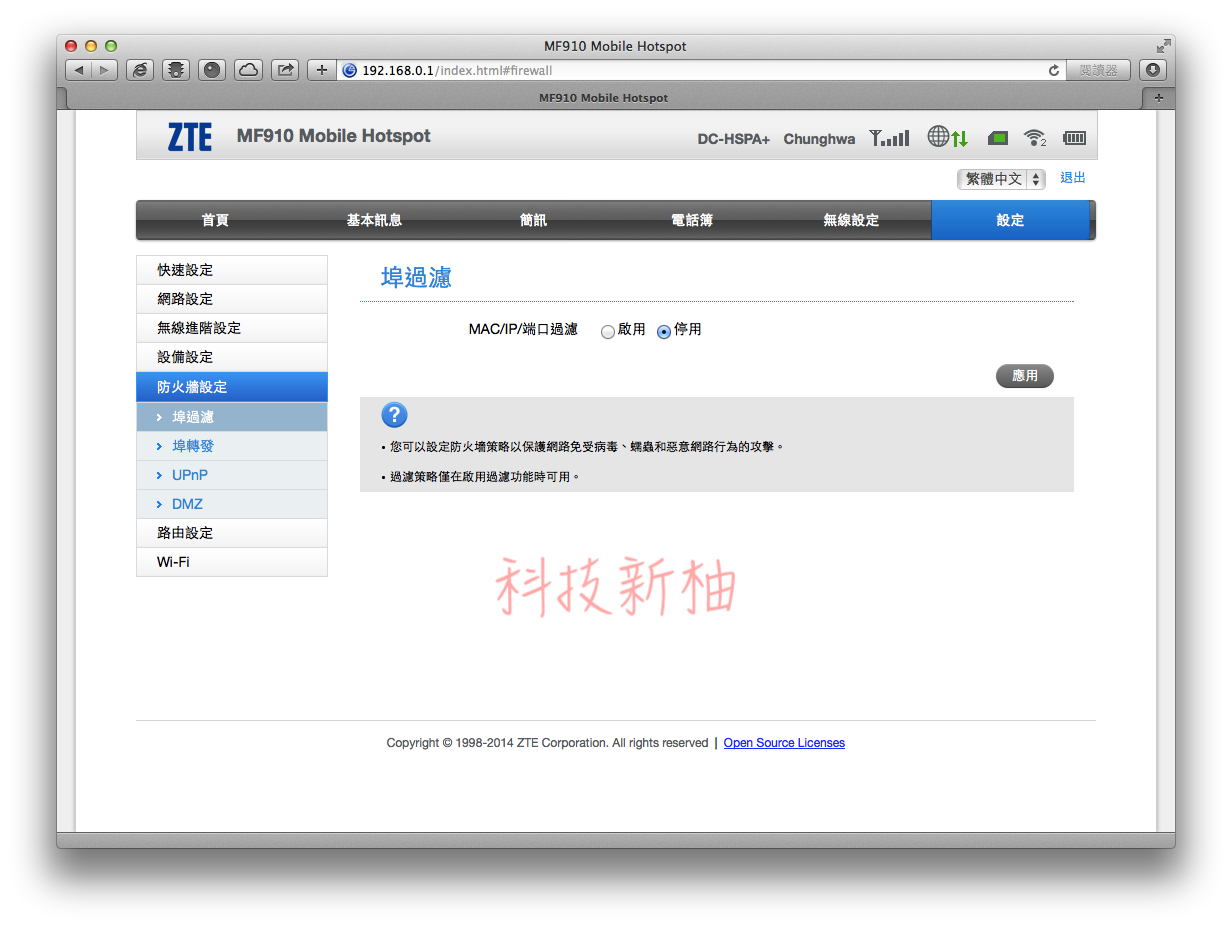Open 網路設定 in the sidebar
This screenshot has width=1232, height=927.
pyautogui.click(x=232, y=299)
